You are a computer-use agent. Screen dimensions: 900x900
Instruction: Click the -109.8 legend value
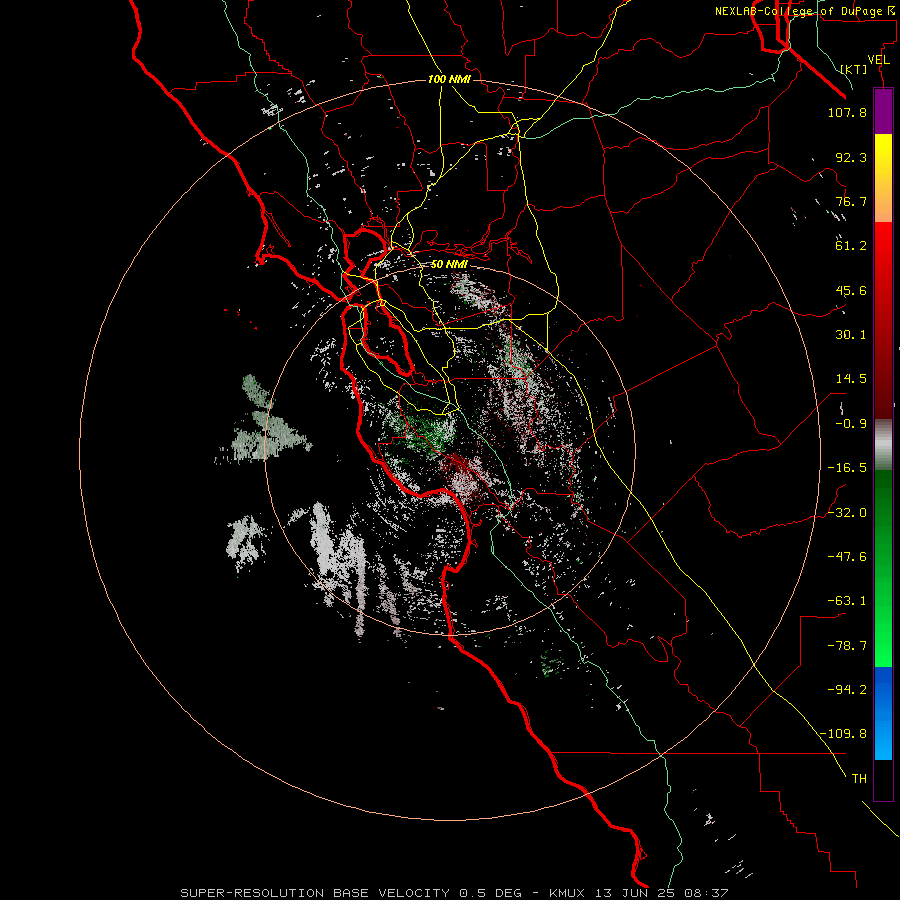[x=843, y=734]
